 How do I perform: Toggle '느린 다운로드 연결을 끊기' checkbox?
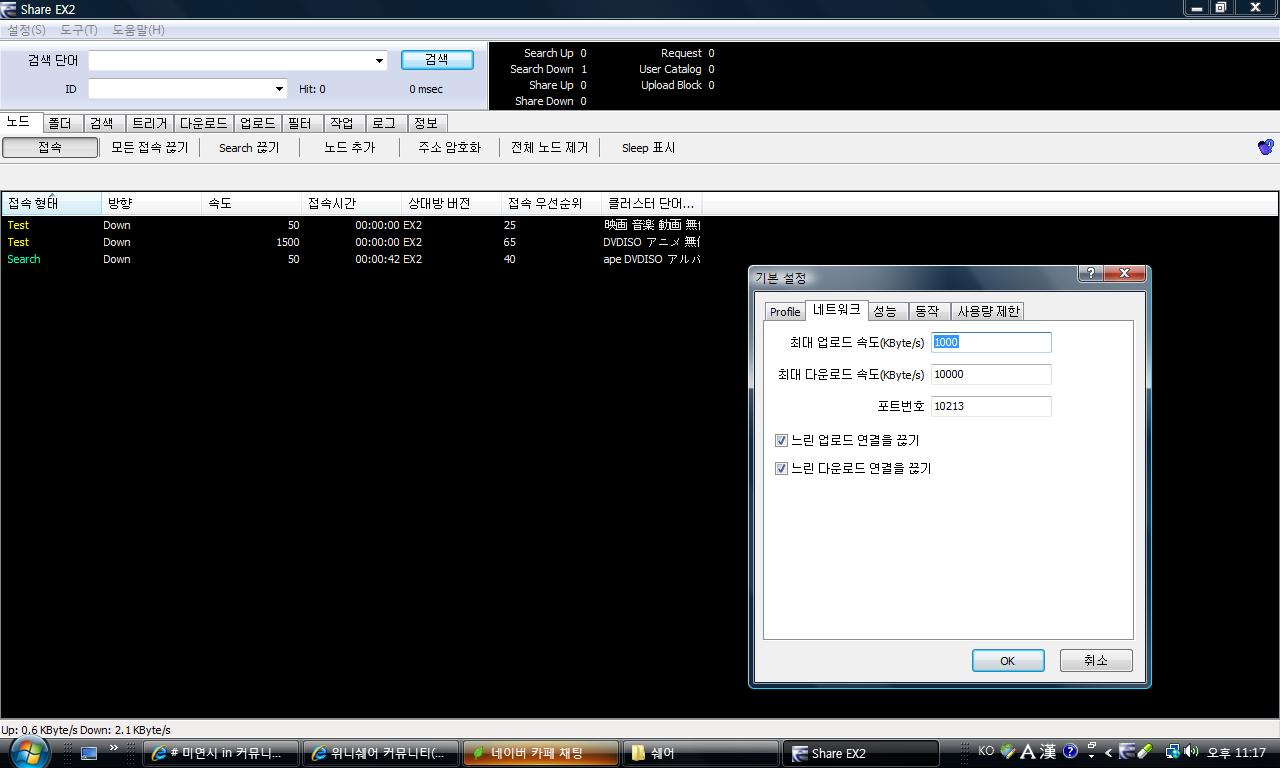pos(781,468)
